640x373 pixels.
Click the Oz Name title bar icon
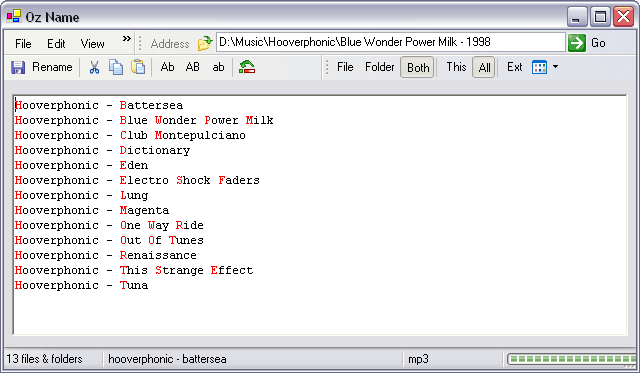(x=14, y=17)
